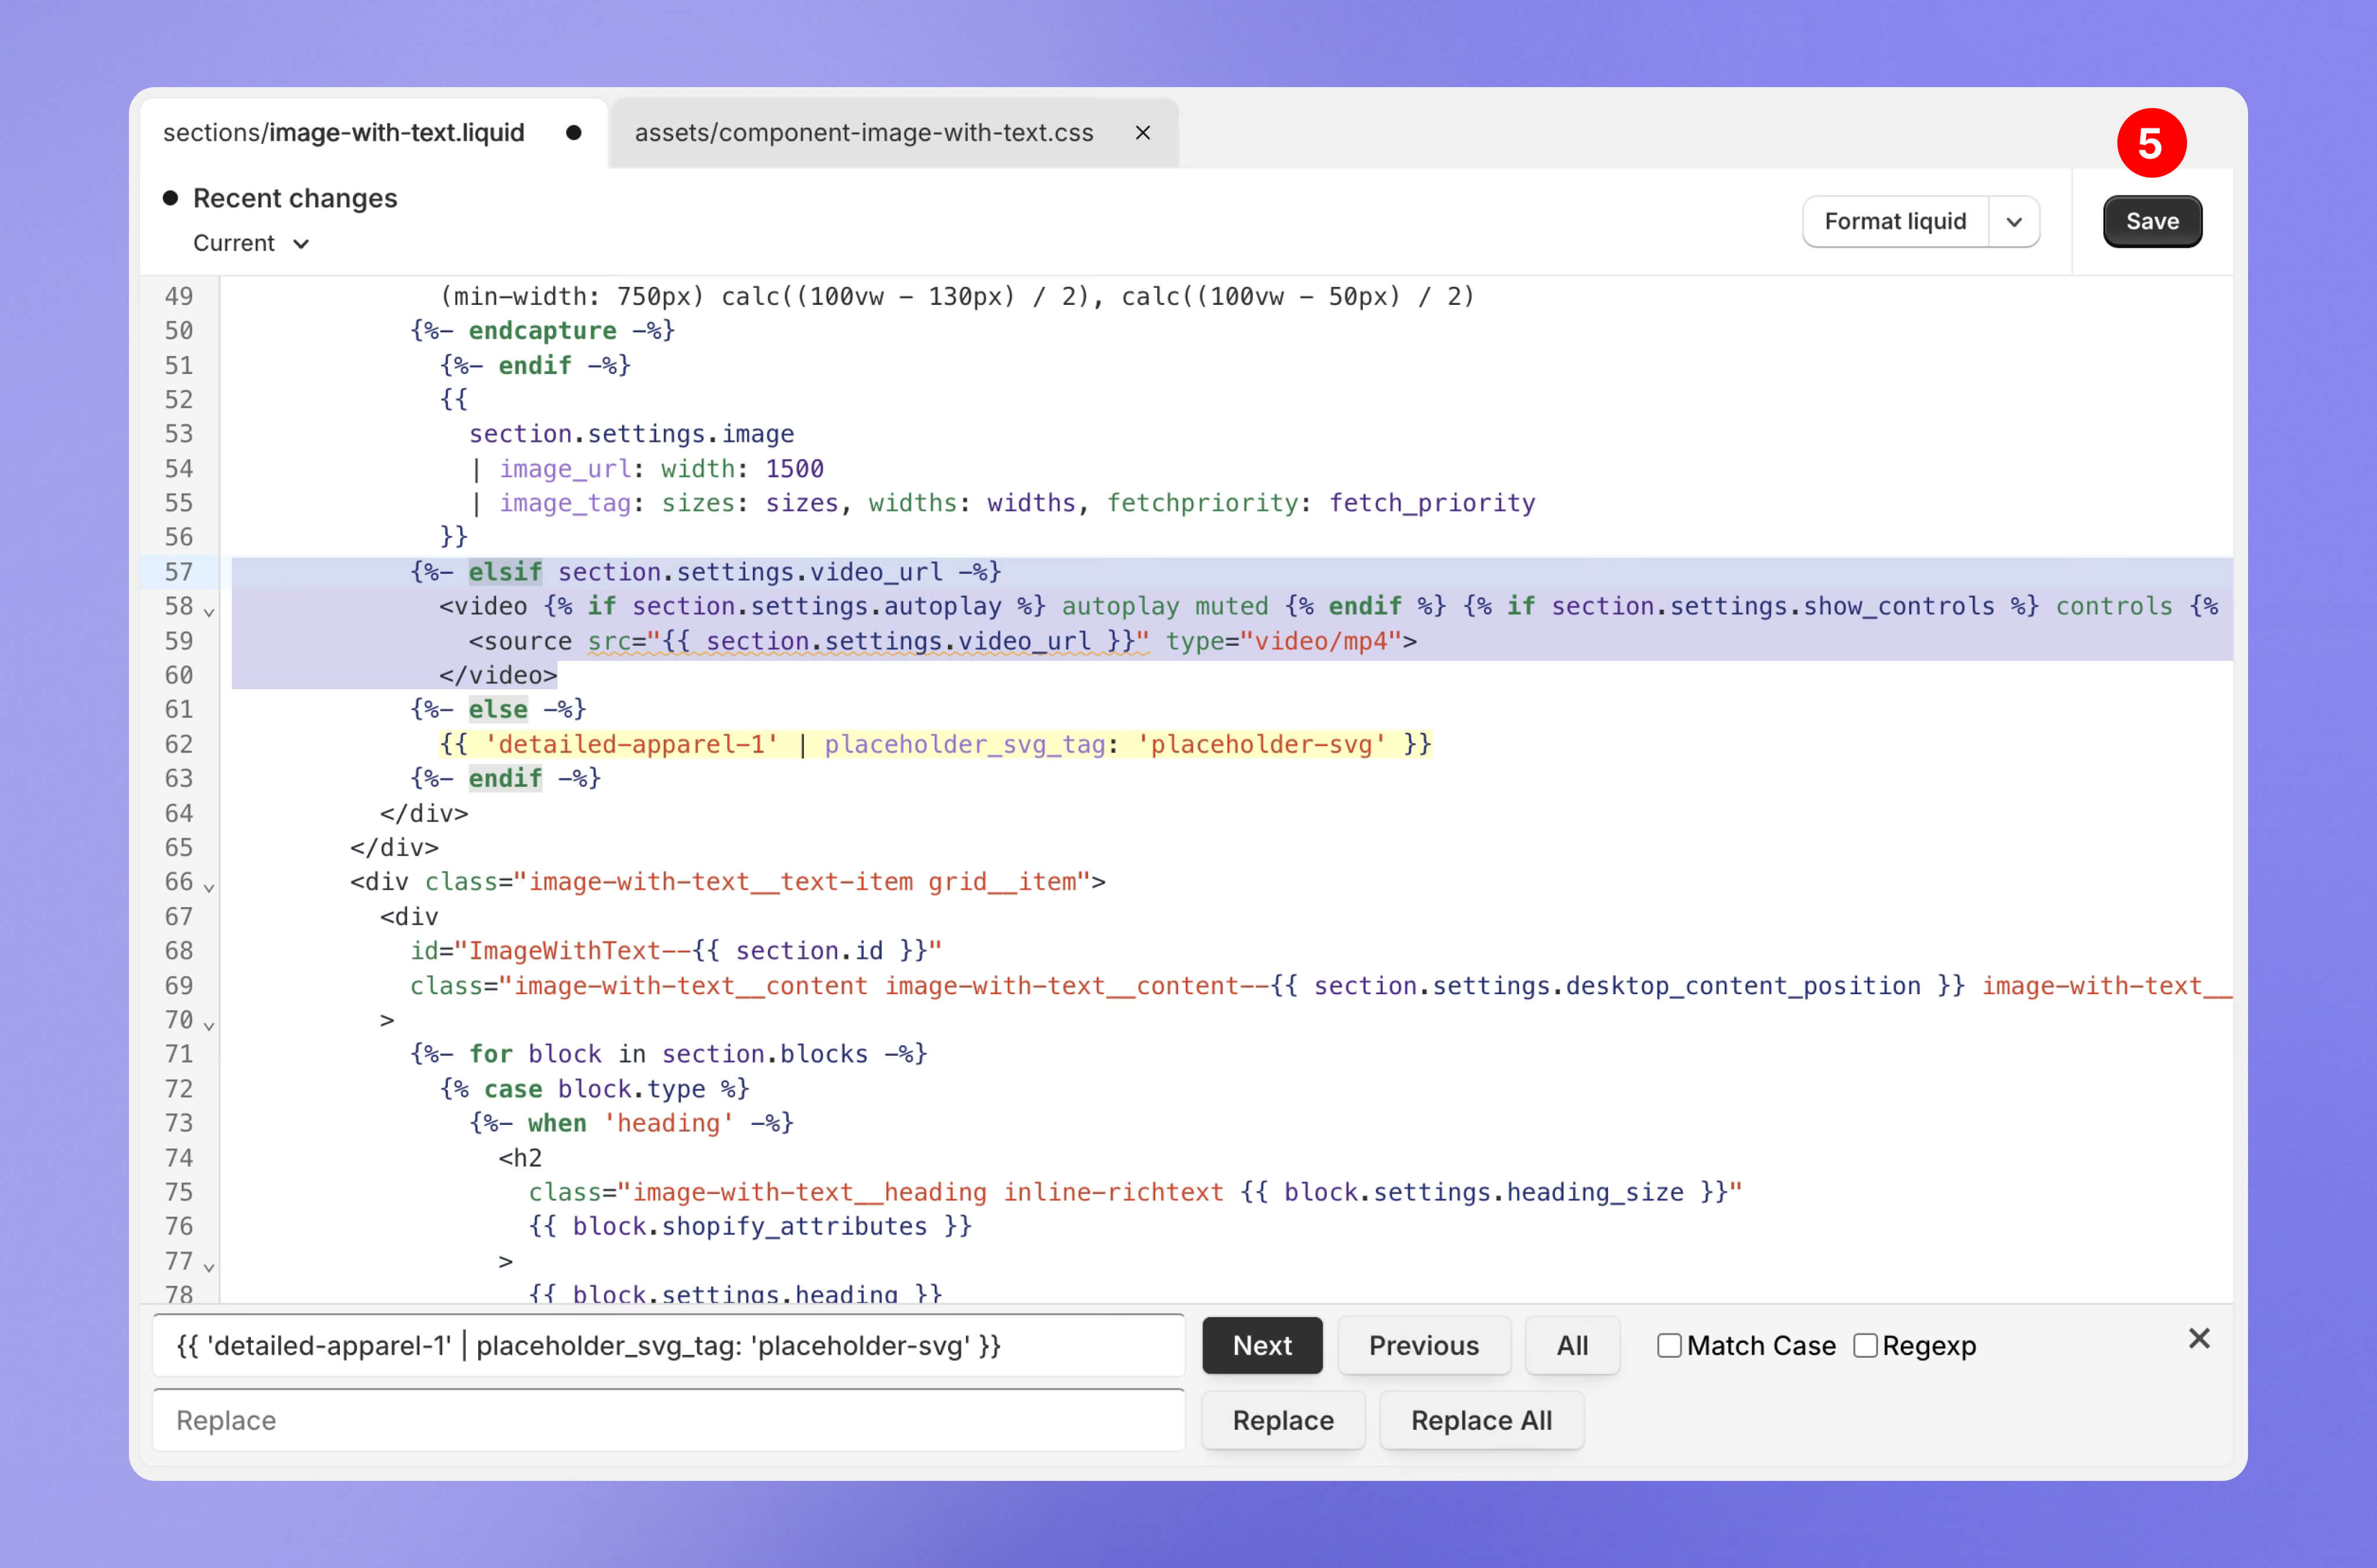This screenshot has height=1568, width=2377.
Task: Collapse the code fold at line 58
Action: 209,610
